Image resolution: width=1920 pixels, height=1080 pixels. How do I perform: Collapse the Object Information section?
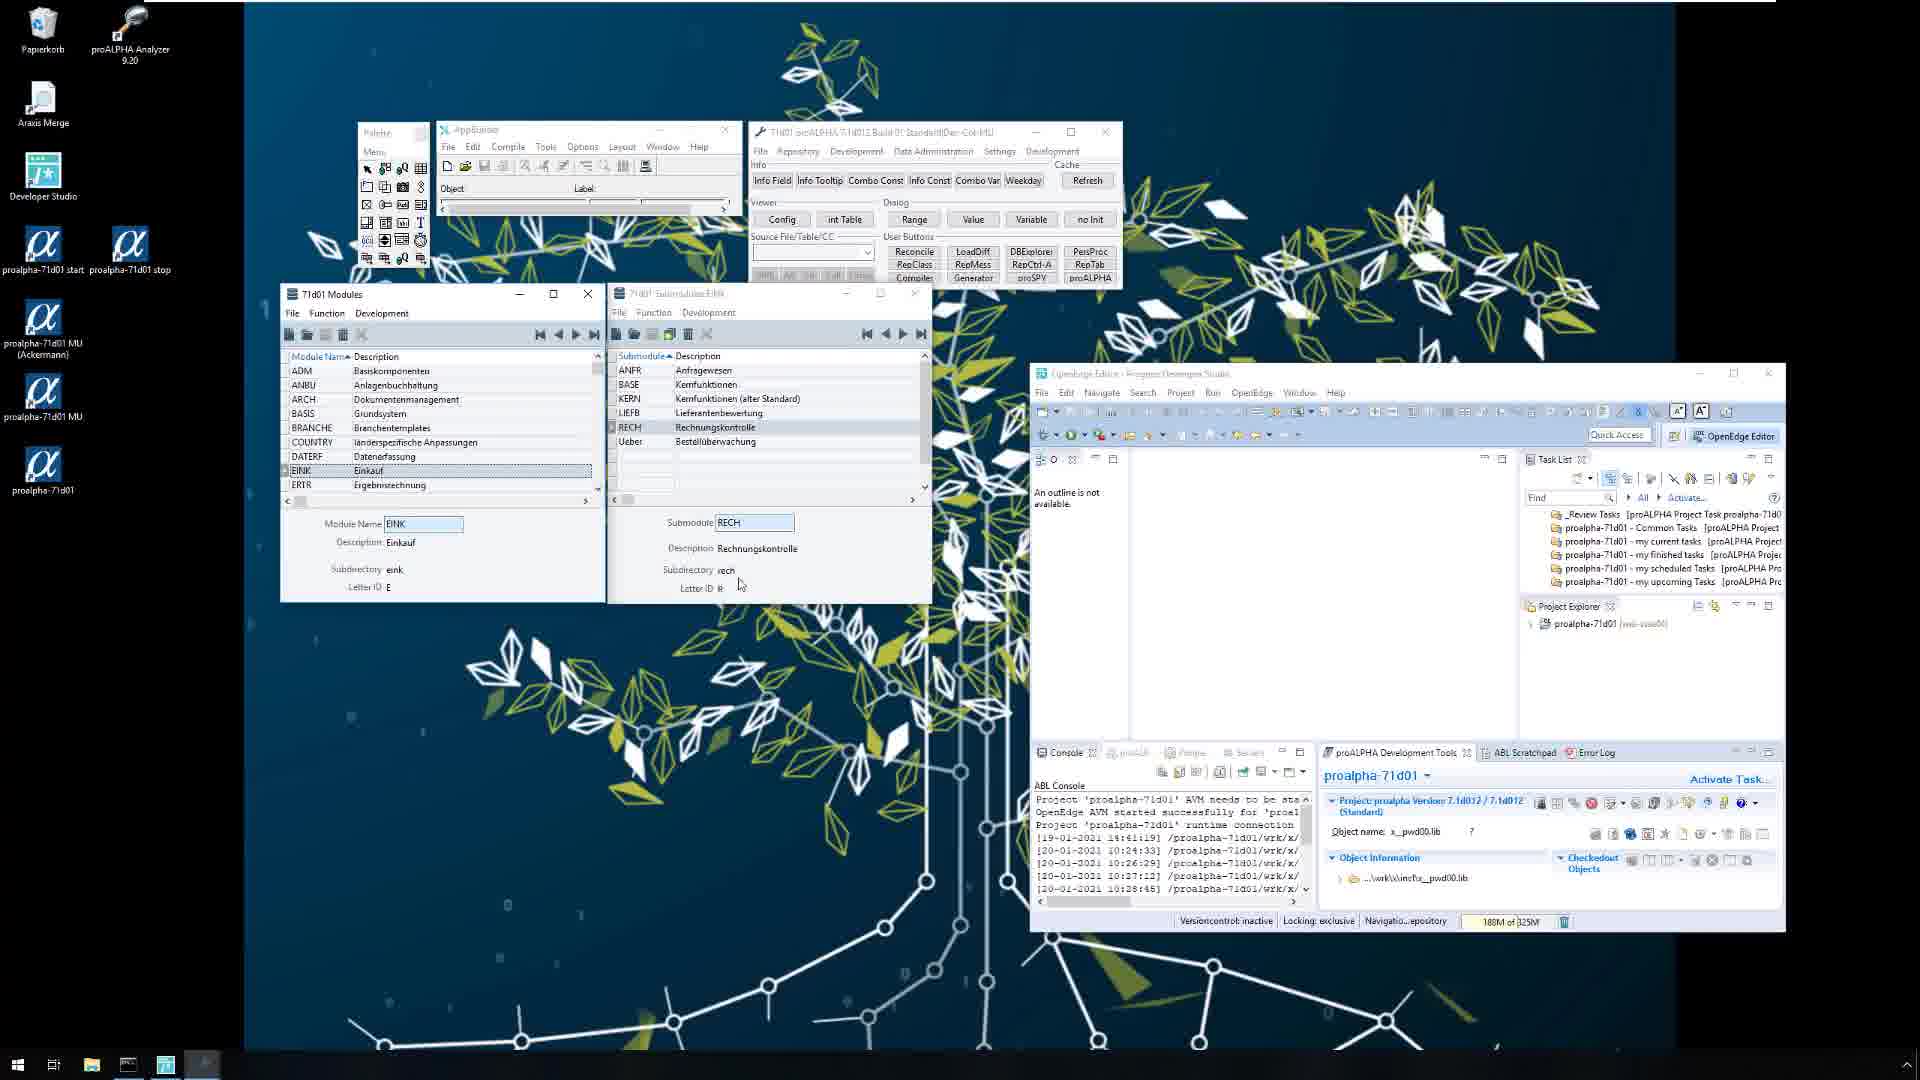click(1332, 858)
